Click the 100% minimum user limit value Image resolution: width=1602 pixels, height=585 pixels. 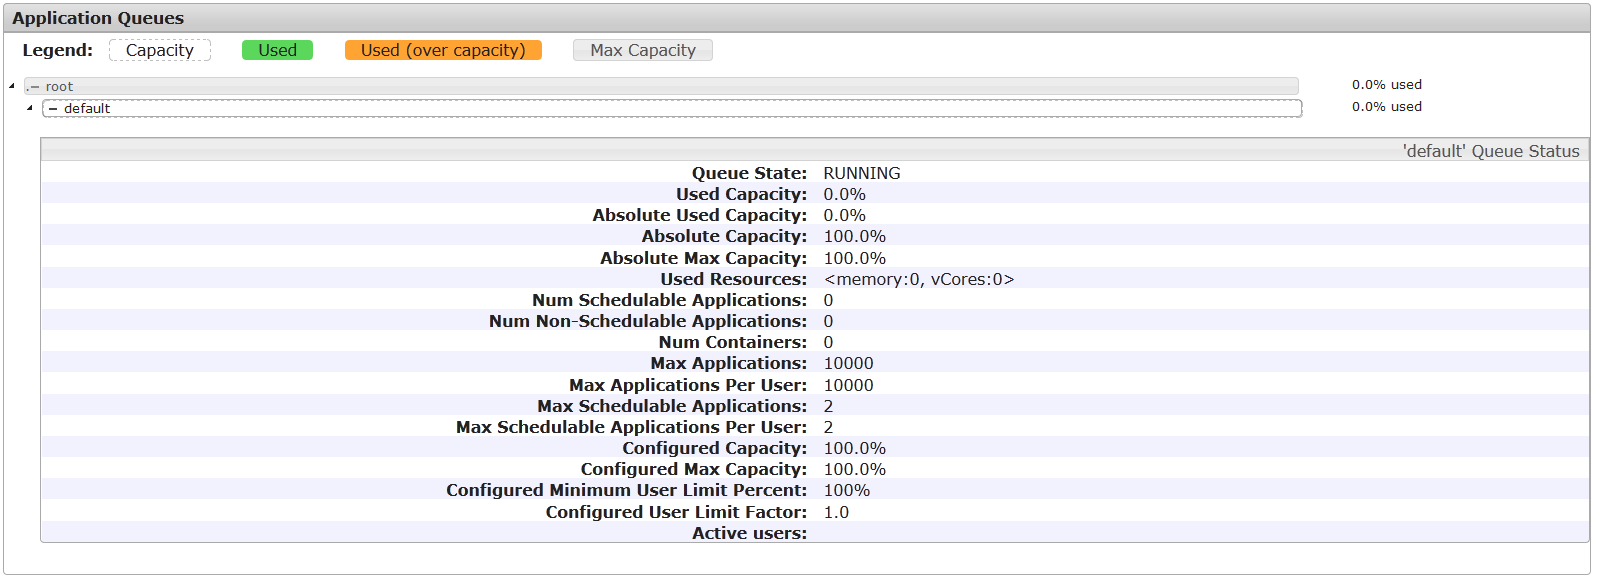coord(847,490)
